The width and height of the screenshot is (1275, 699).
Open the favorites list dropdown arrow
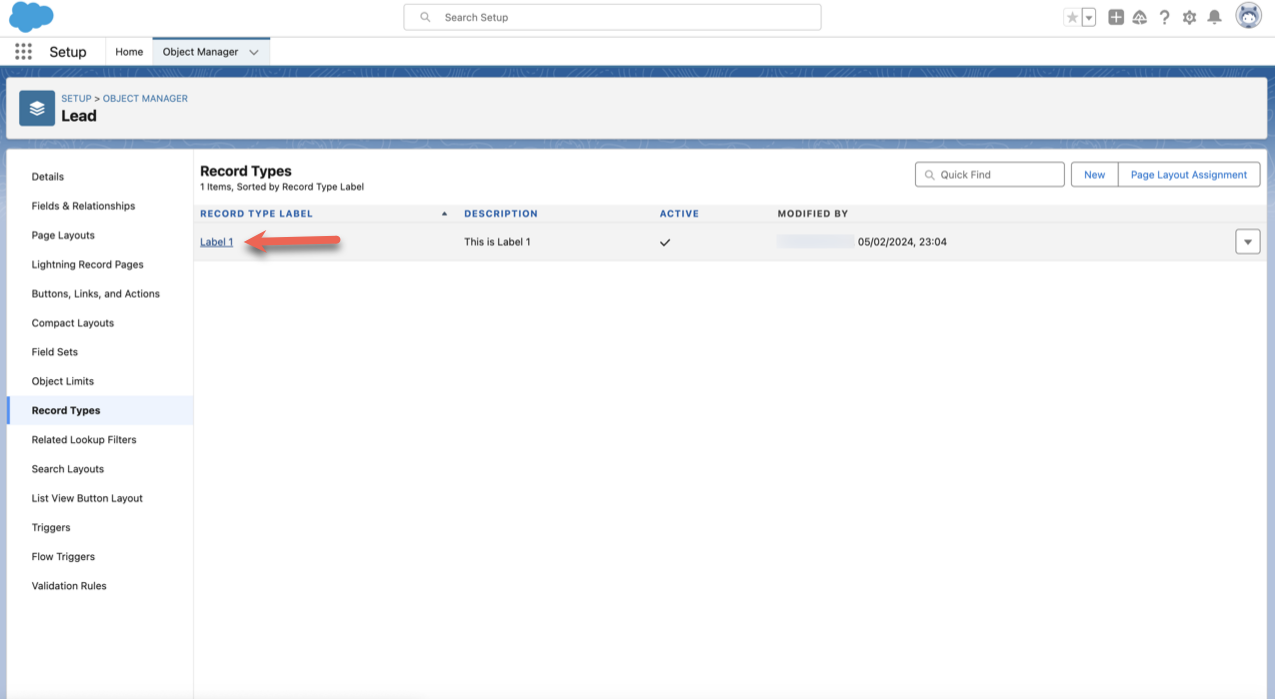[1089, 17]
